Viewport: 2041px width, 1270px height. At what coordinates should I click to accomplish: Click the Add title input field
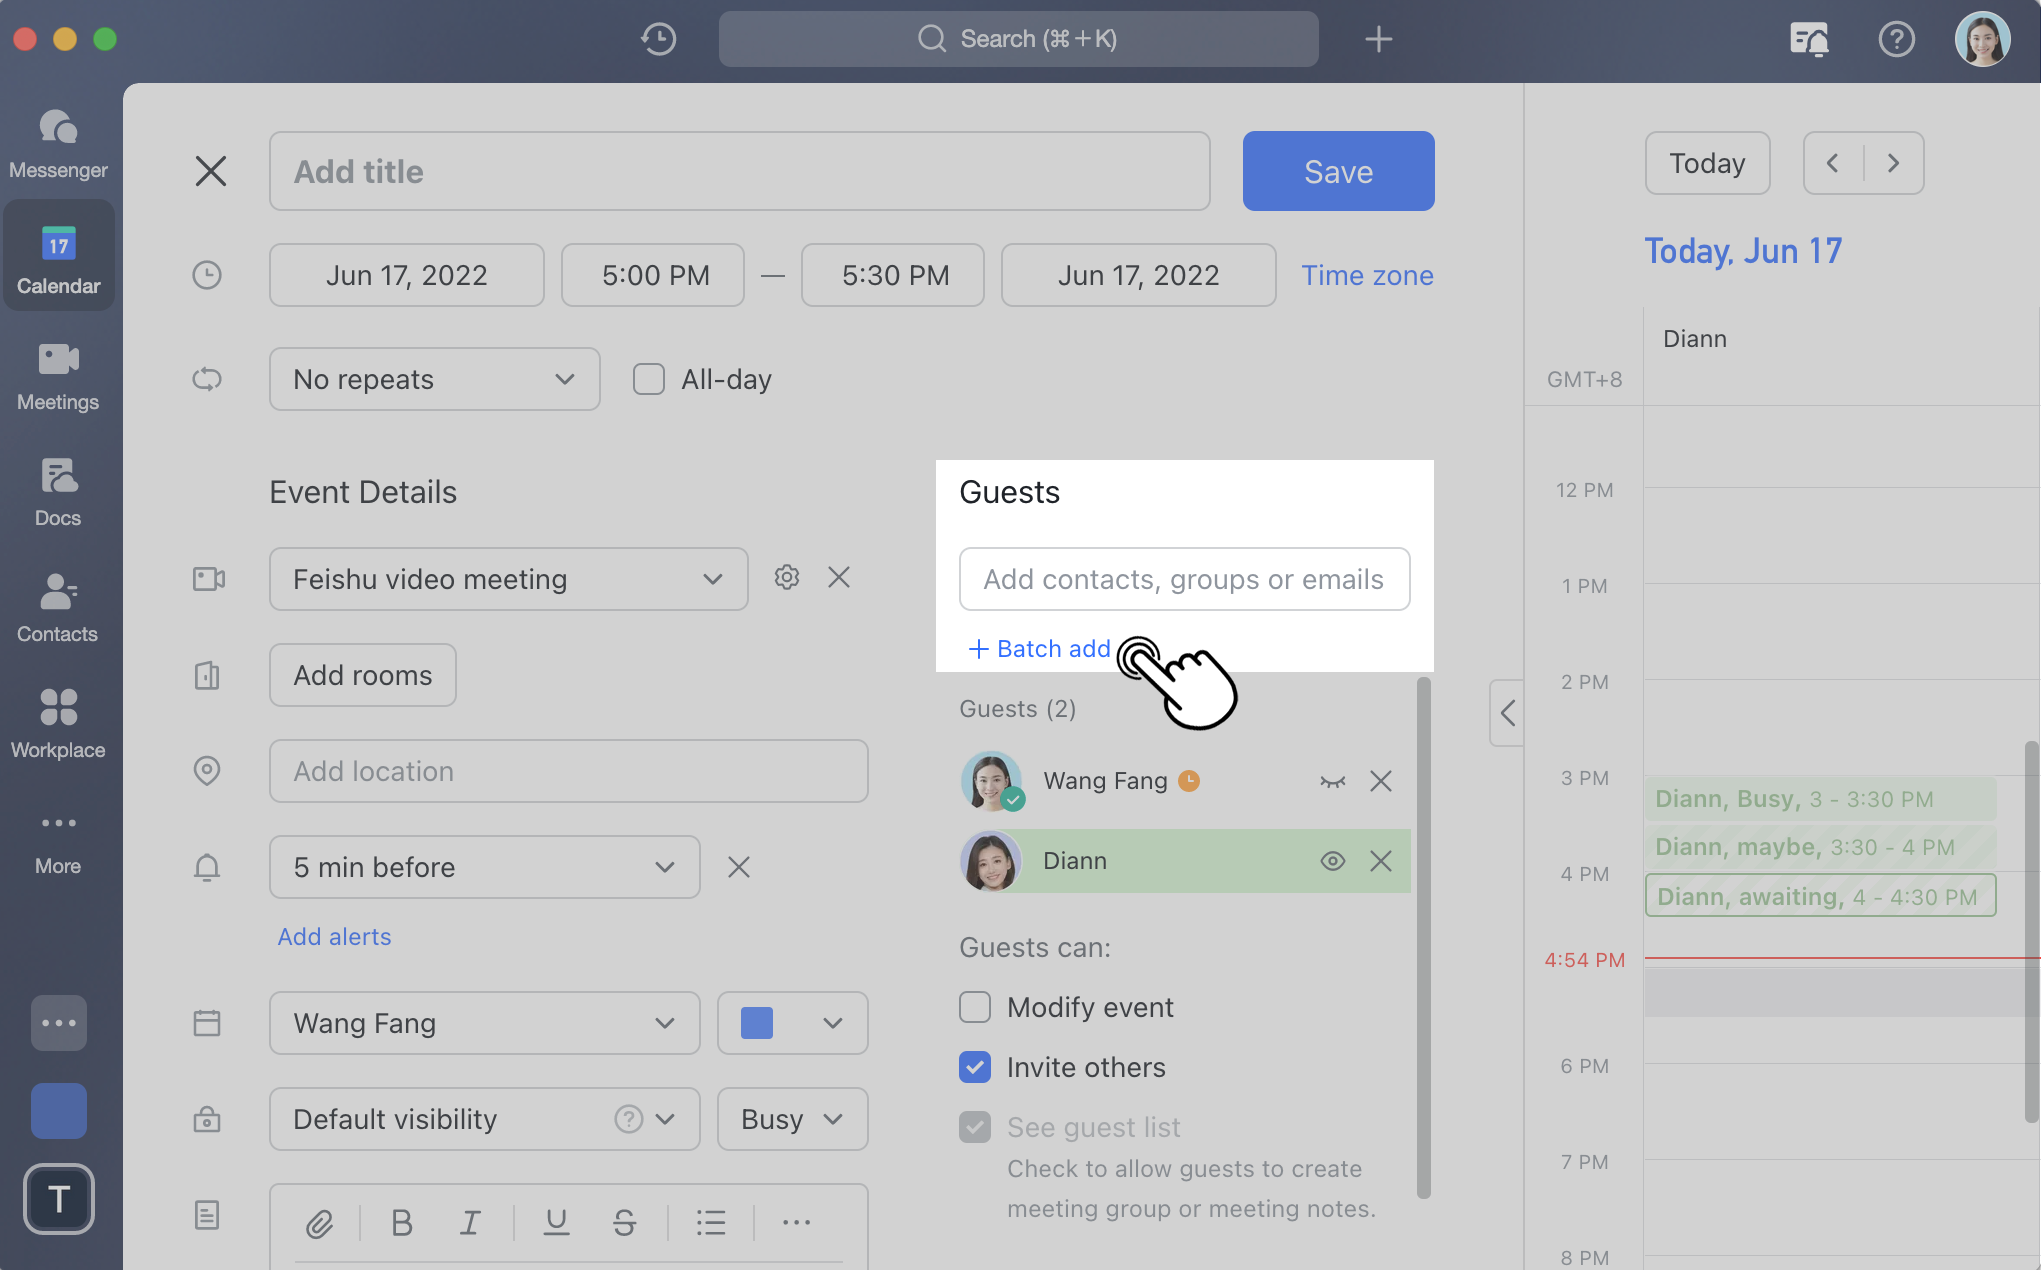(x=739, y=171)
